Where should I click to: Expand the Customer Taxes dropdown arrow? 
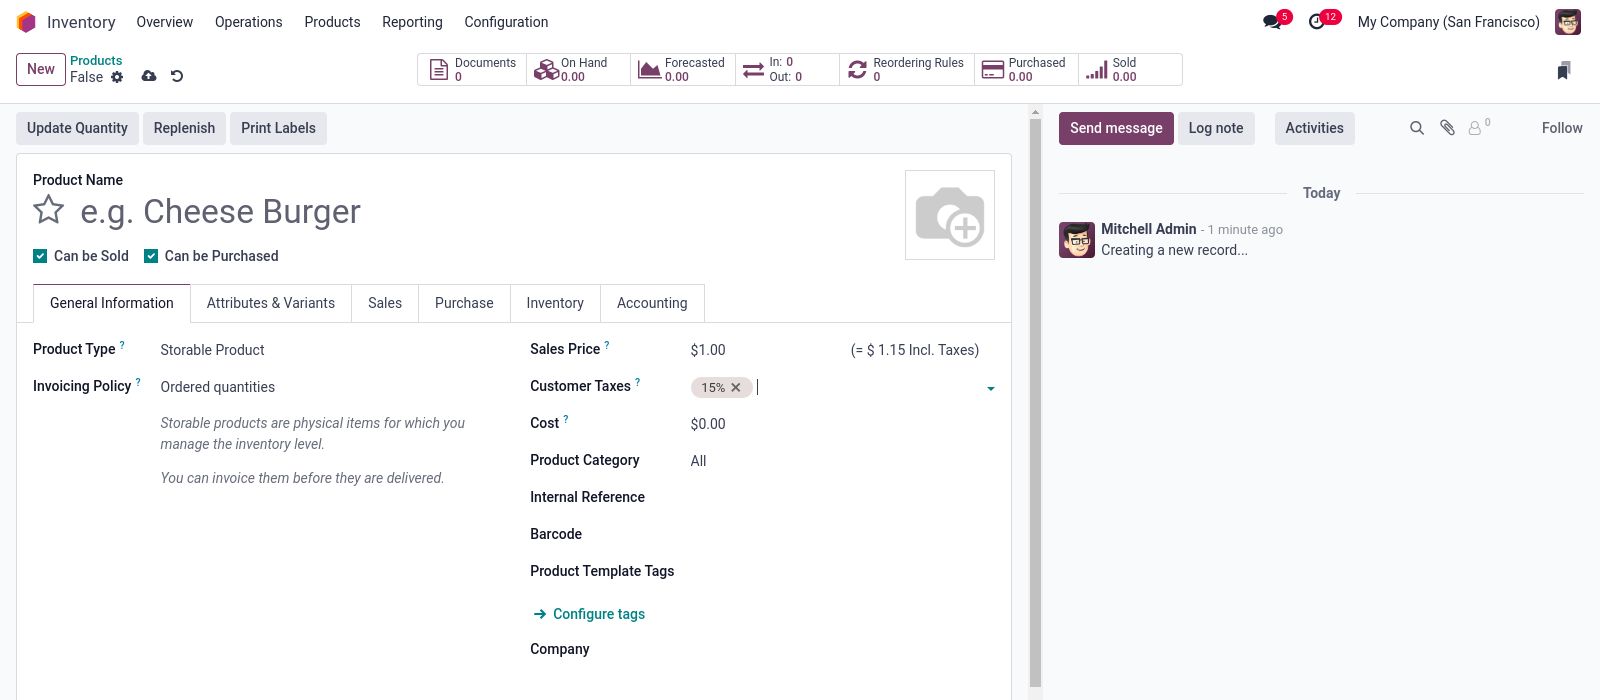point(990,389)
